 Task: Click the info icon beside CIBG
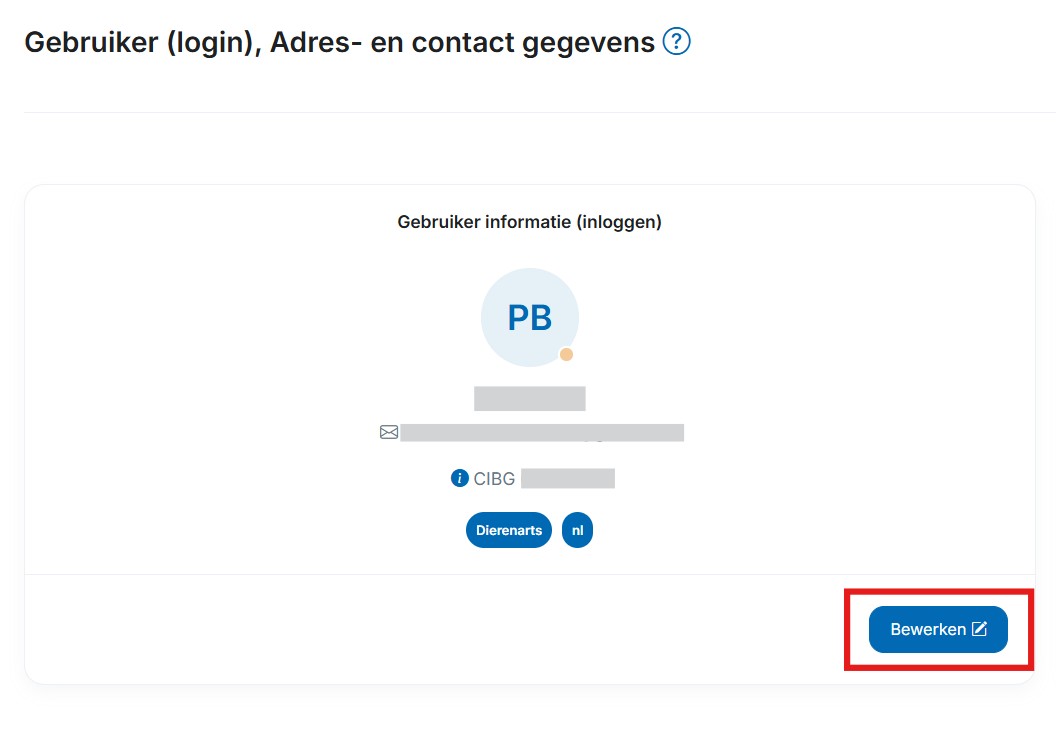tap(460, 478)
